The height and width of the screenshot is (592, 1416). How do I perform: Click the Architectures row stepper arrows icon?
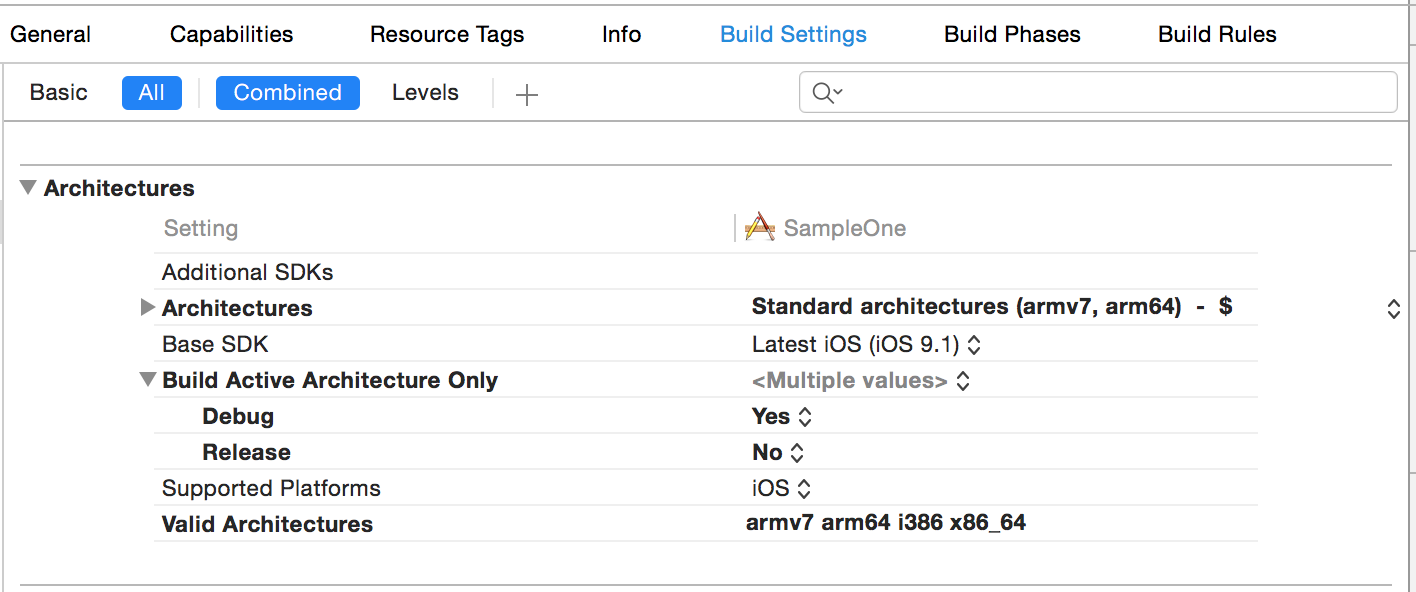(x=1393, y=309)
